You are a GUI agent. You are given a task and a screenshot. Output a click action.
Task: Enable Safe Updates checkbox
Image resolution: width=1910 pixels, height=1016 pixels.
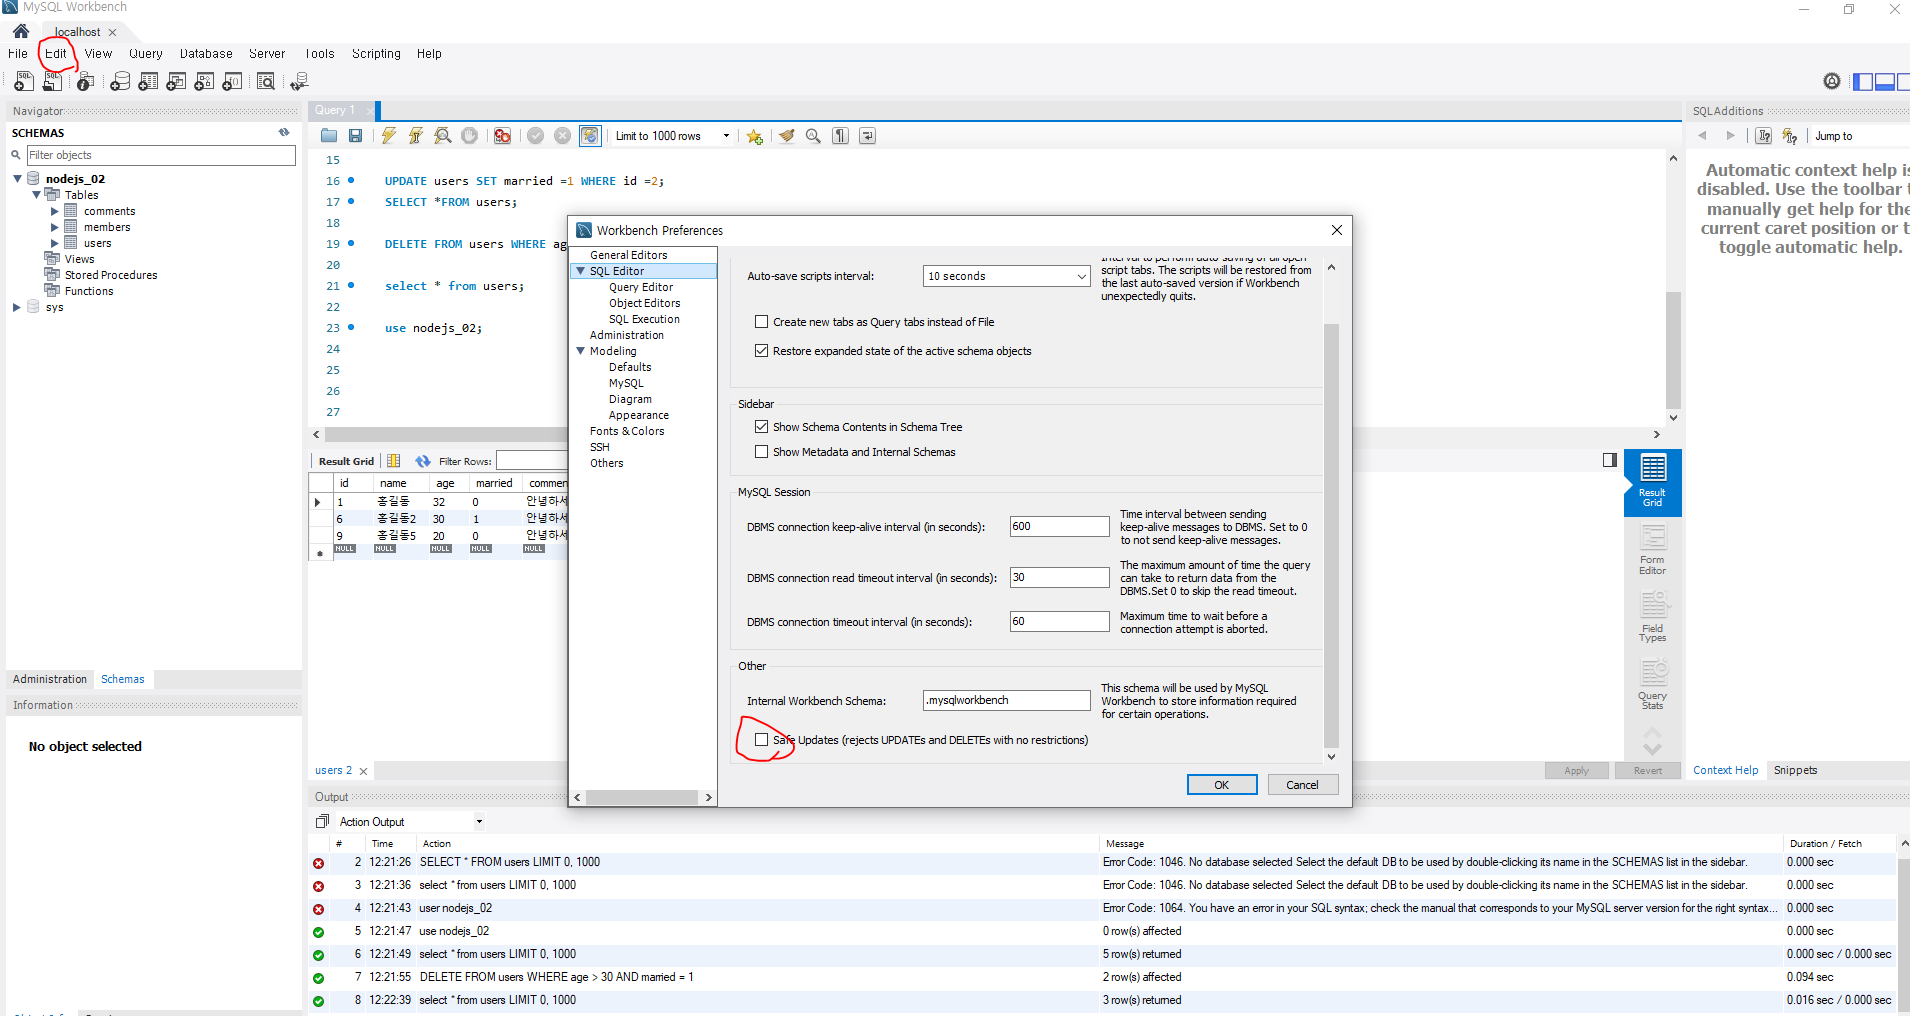tap(762, 740)
